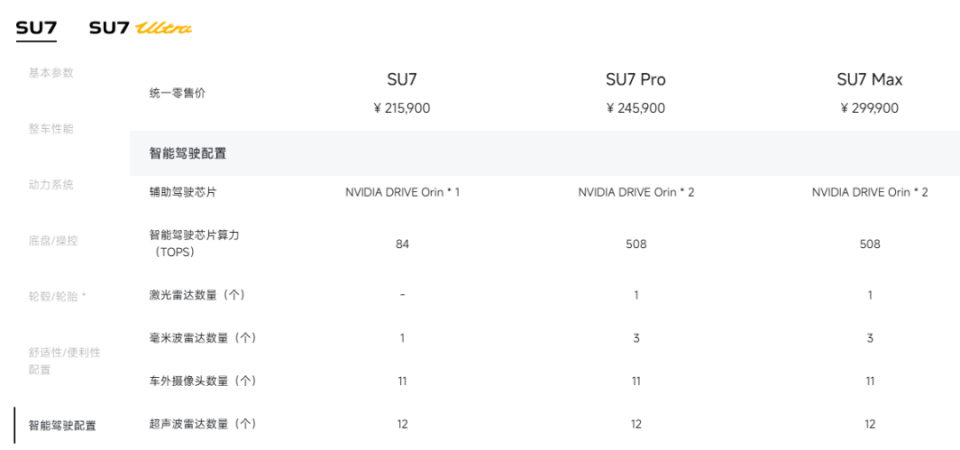Open 基本参数 section in sidebar
This screenshot has height=450, width=960.
coord(51,73)
